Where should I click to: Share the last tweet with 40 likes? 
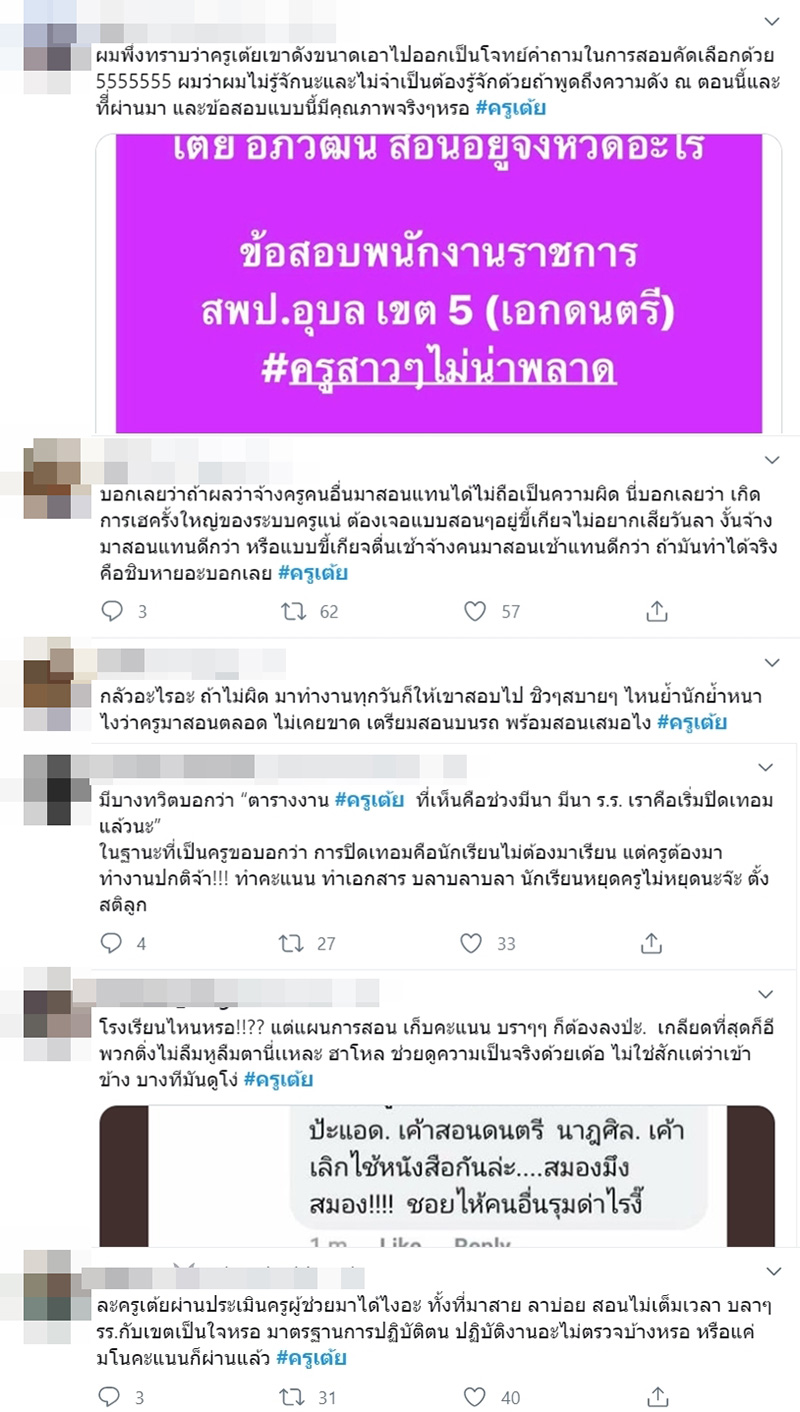[x=659, y=1395]
